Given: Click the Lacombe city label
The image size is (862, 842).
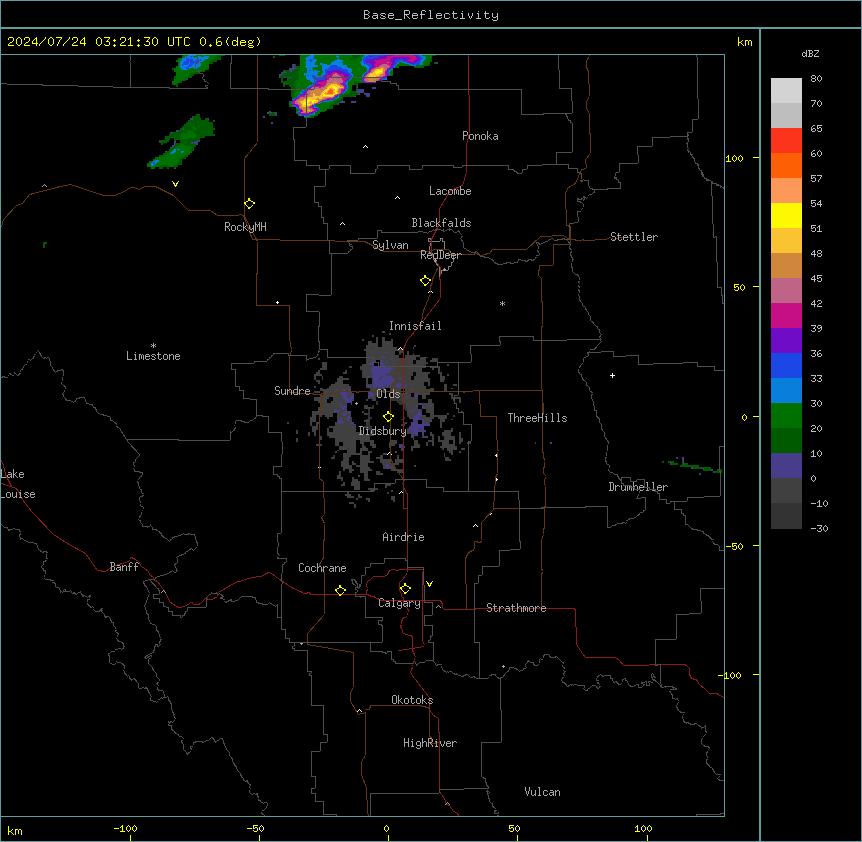Looking at the screenshot, I should [450, 191].
